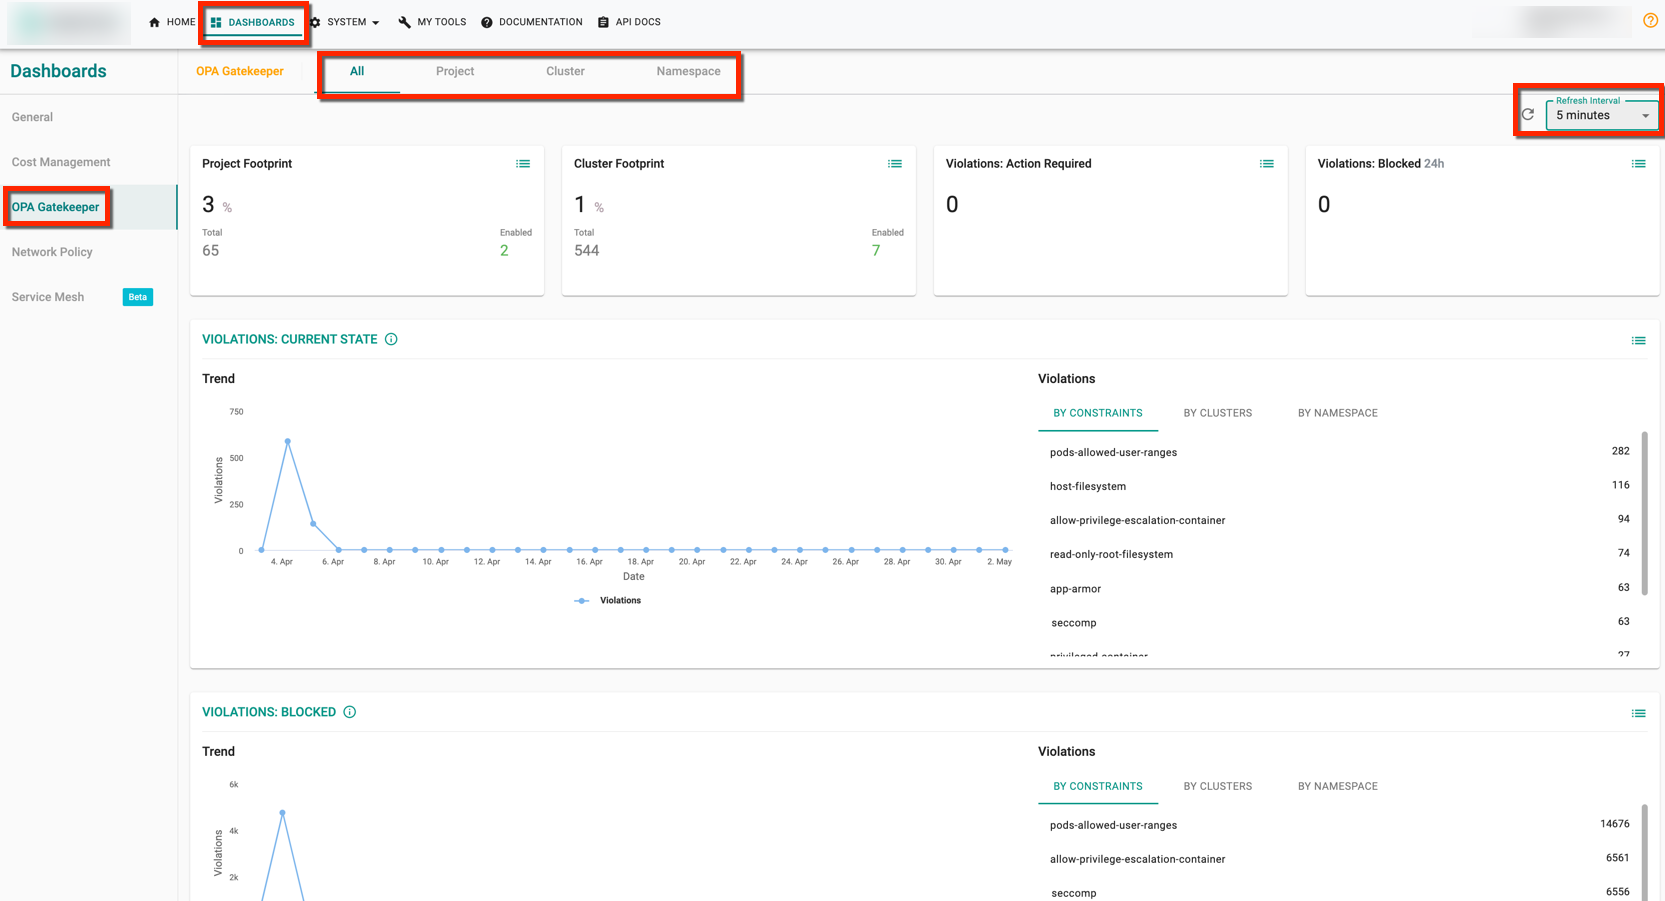Click the Home icon in top navigation

(x=154, y=22)
